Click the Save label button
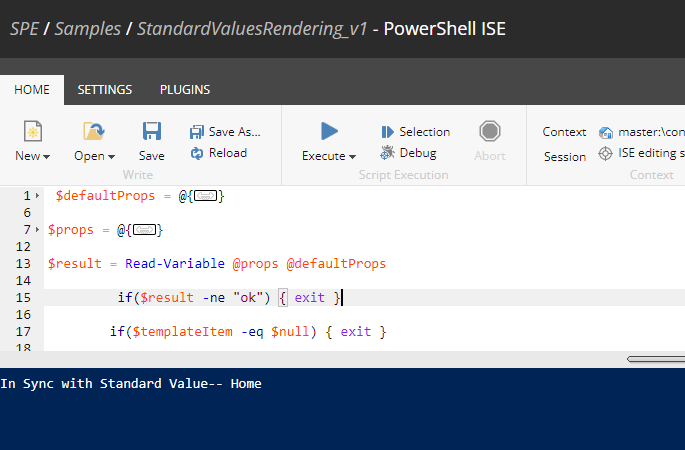Screen dimensions: 685x450 click(x=152, y=156)
